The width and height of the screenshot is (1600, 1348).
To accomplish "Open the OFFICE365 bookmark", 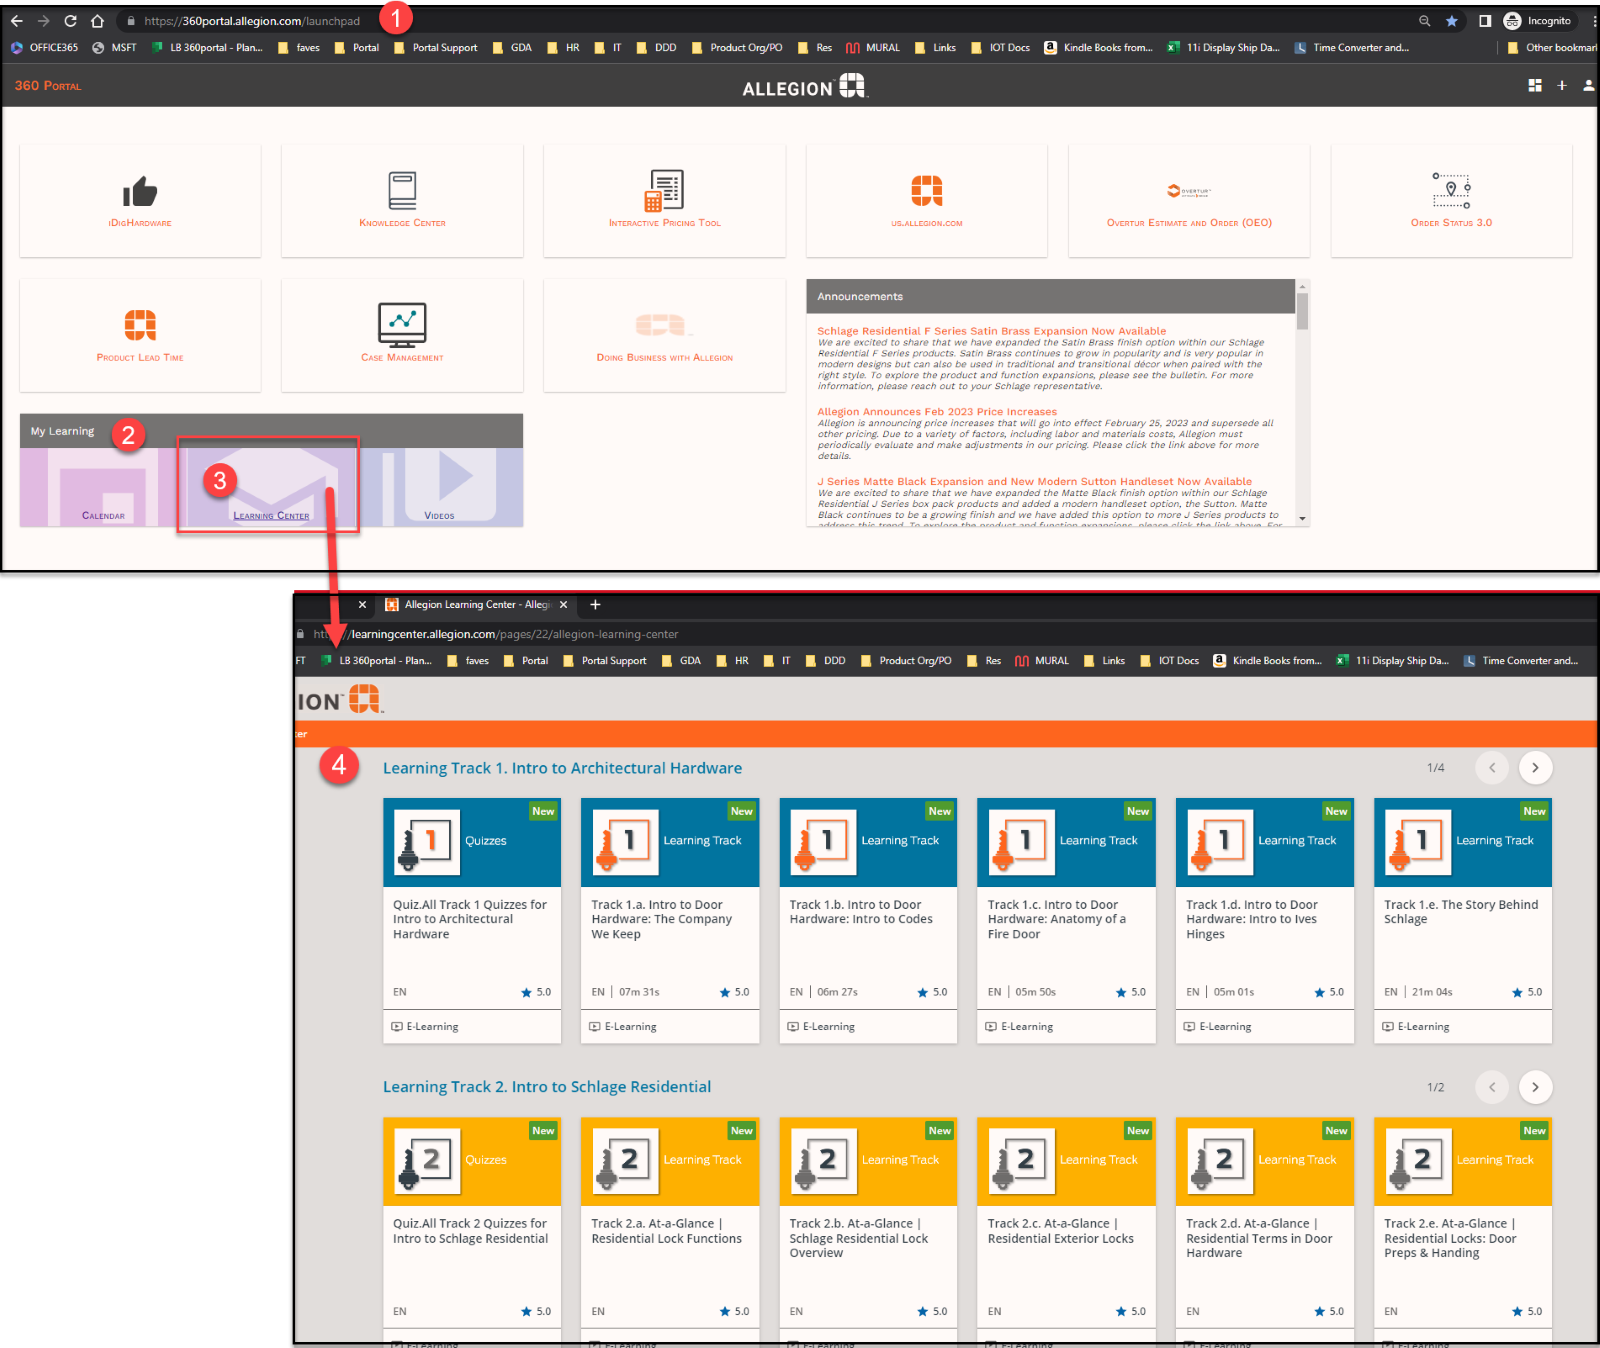I will coord(44,48).
